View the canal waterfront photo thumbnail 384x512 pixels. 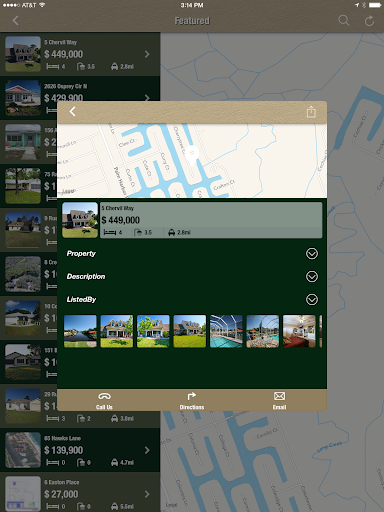click(80, 331)
